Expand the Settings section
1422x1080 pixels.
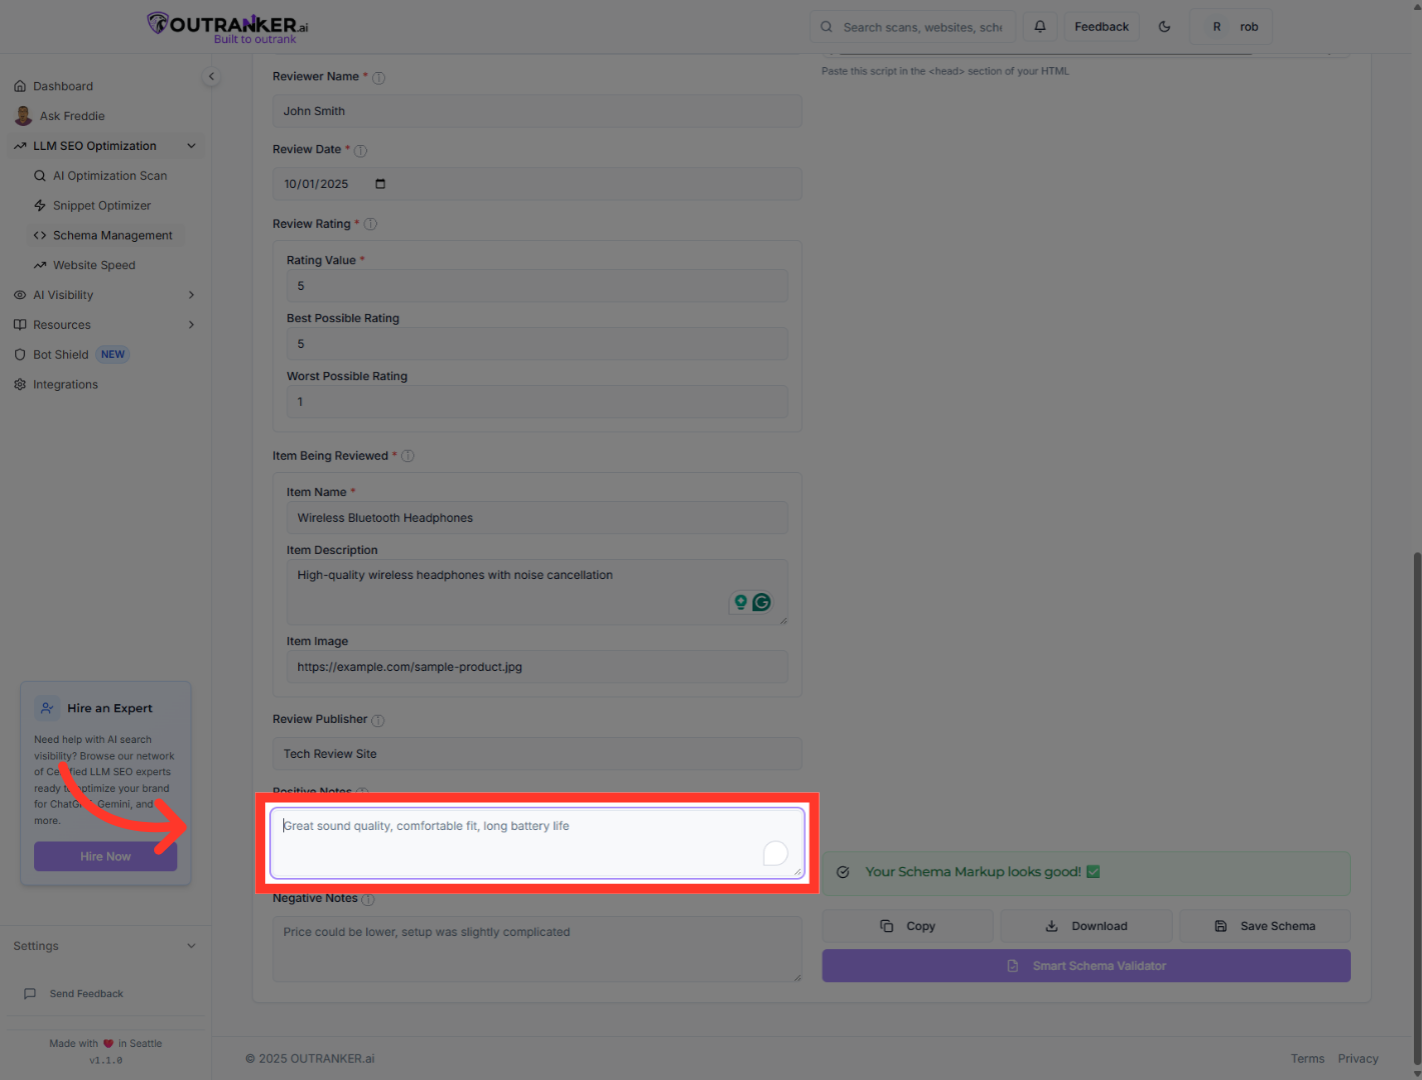pos(104,946)
